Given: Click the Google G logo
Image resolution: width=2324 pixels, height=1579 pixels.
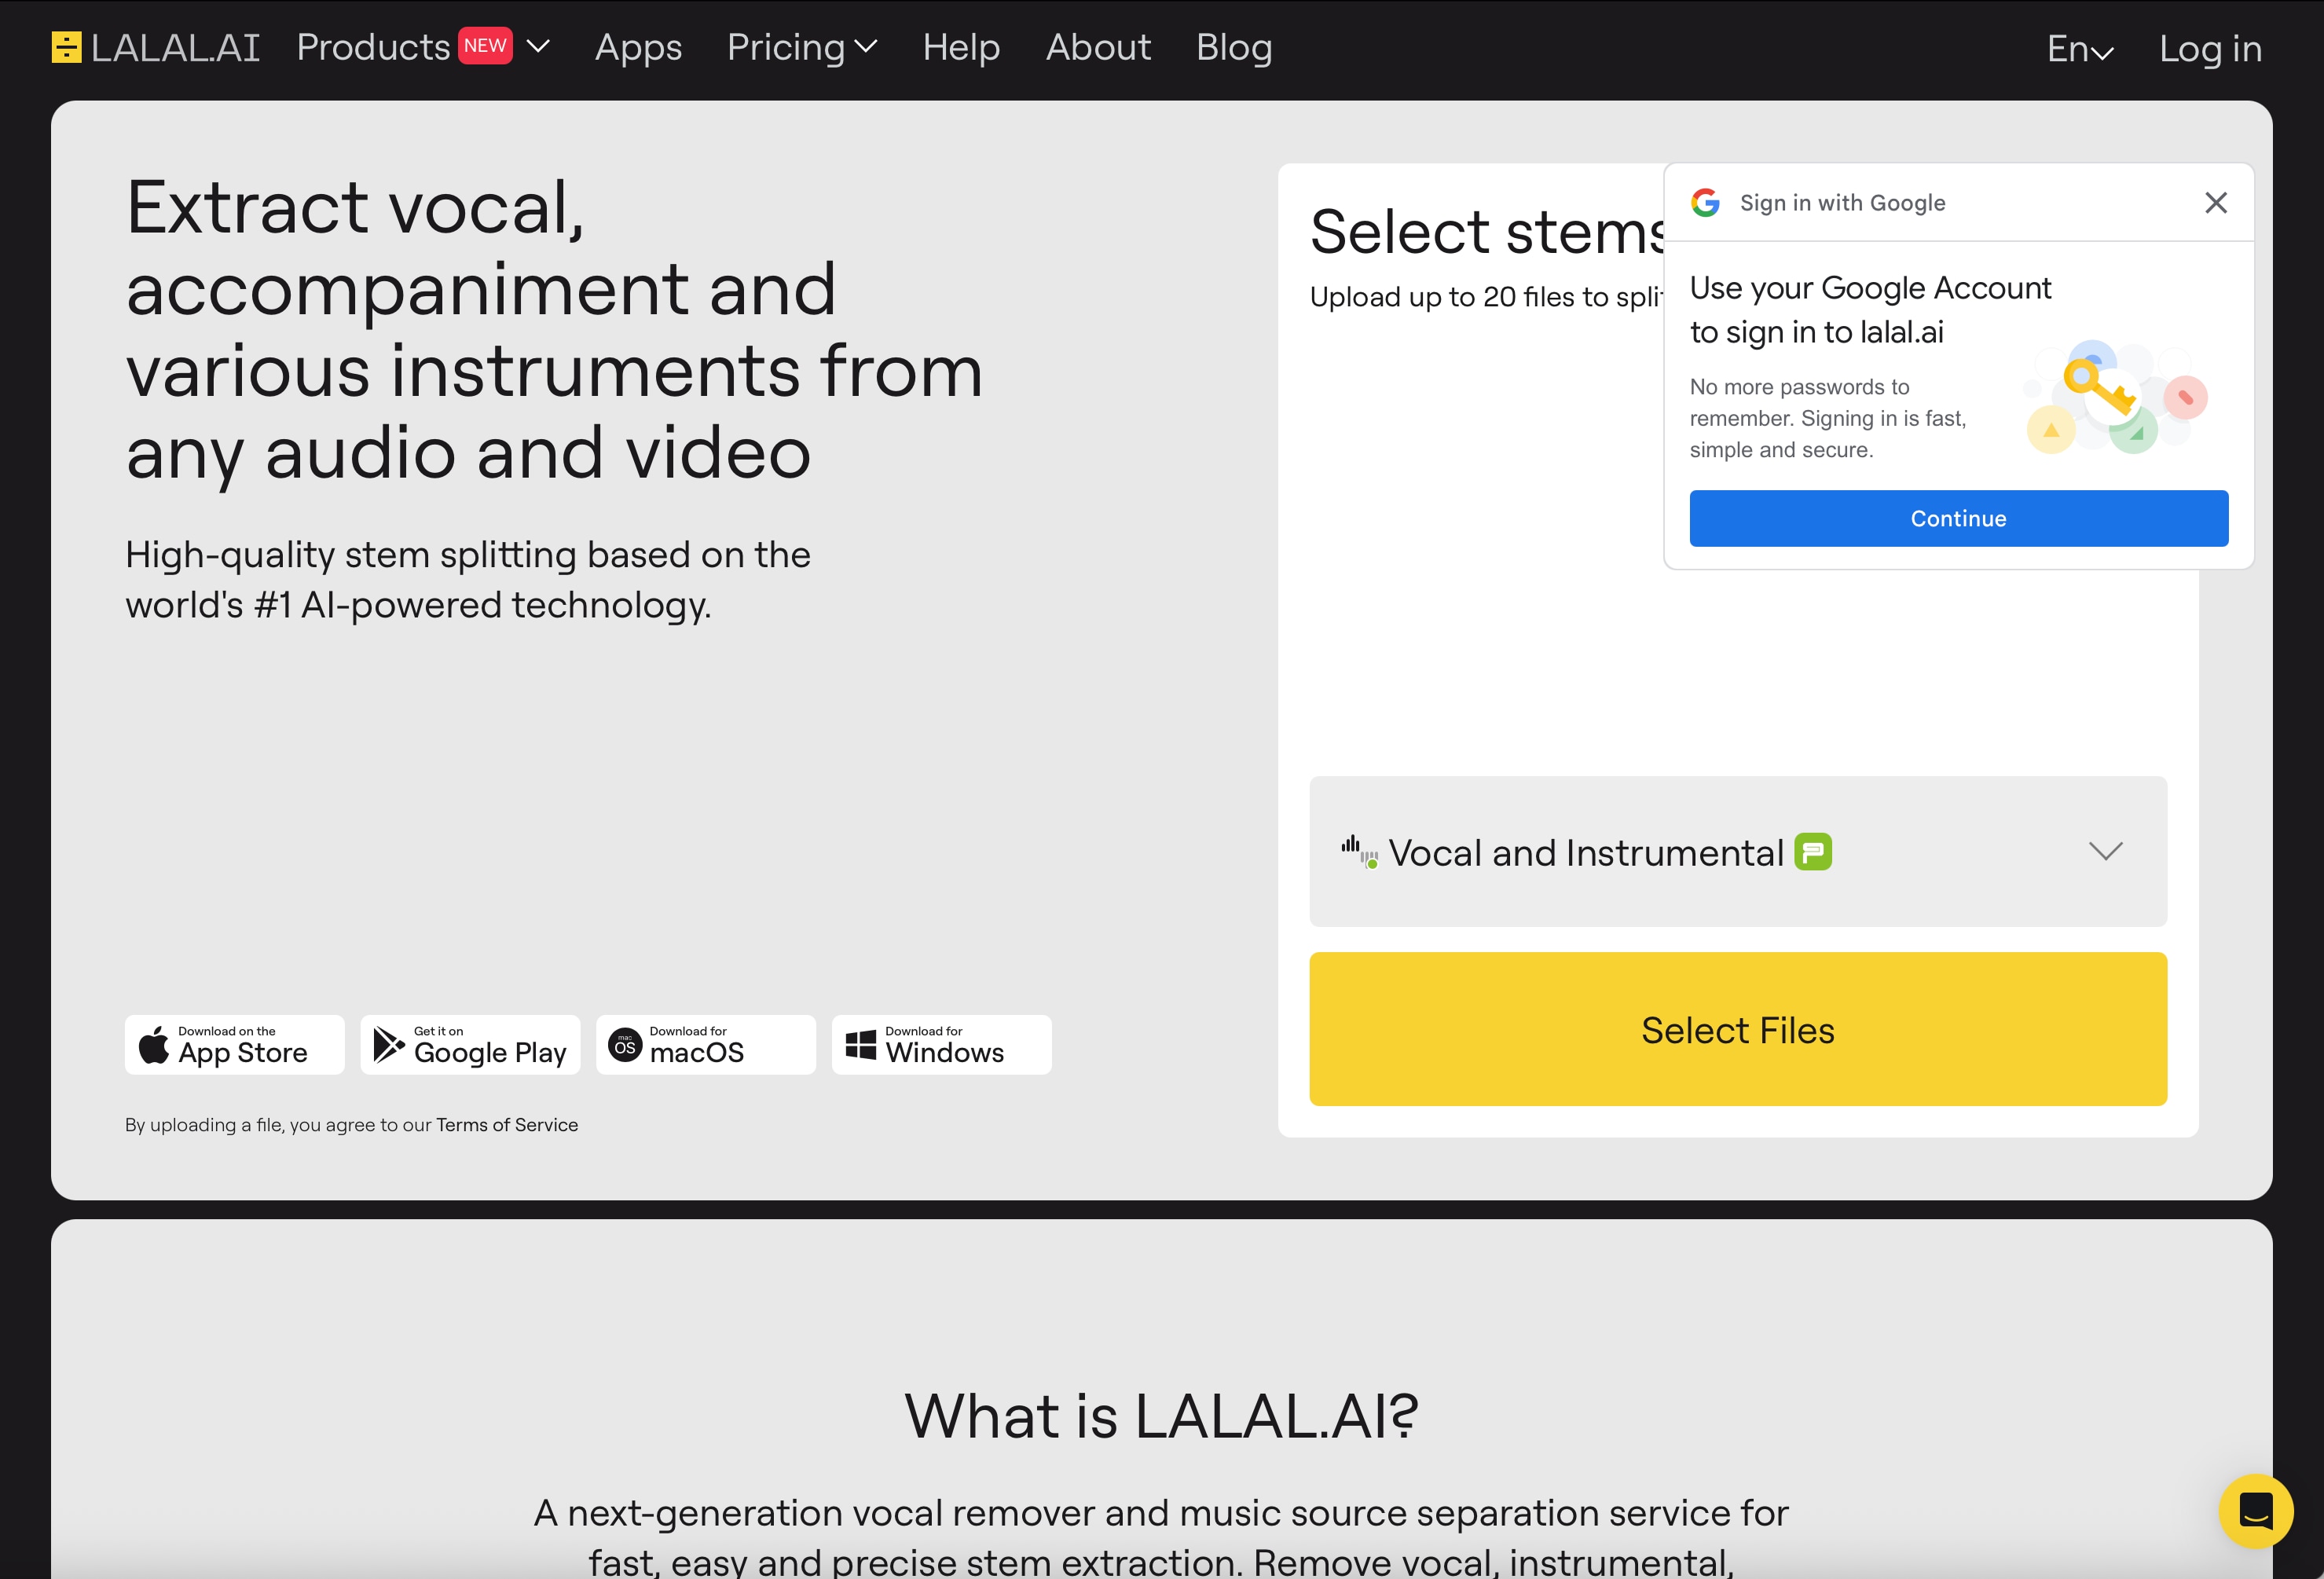Looking at the screenshot, I should (x=1705, y=203).
